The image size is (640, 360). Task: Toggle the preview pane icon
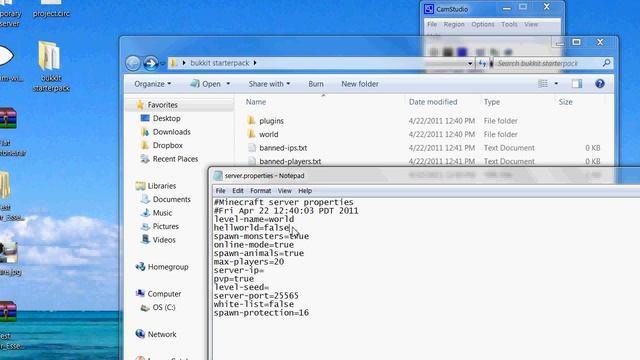tap(577, 84)
